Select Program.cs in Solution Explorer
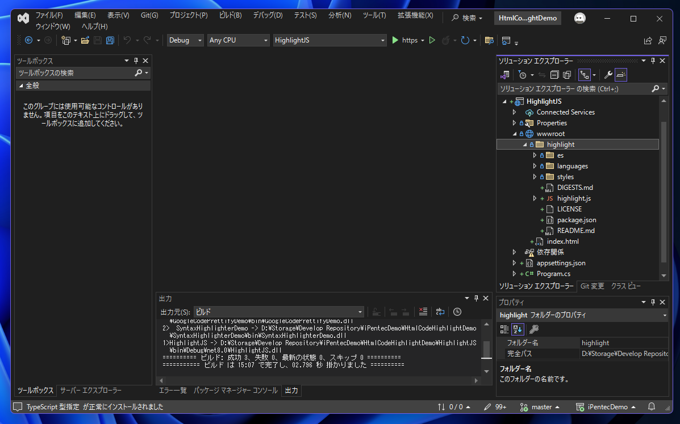 click(x=553, y=274)
